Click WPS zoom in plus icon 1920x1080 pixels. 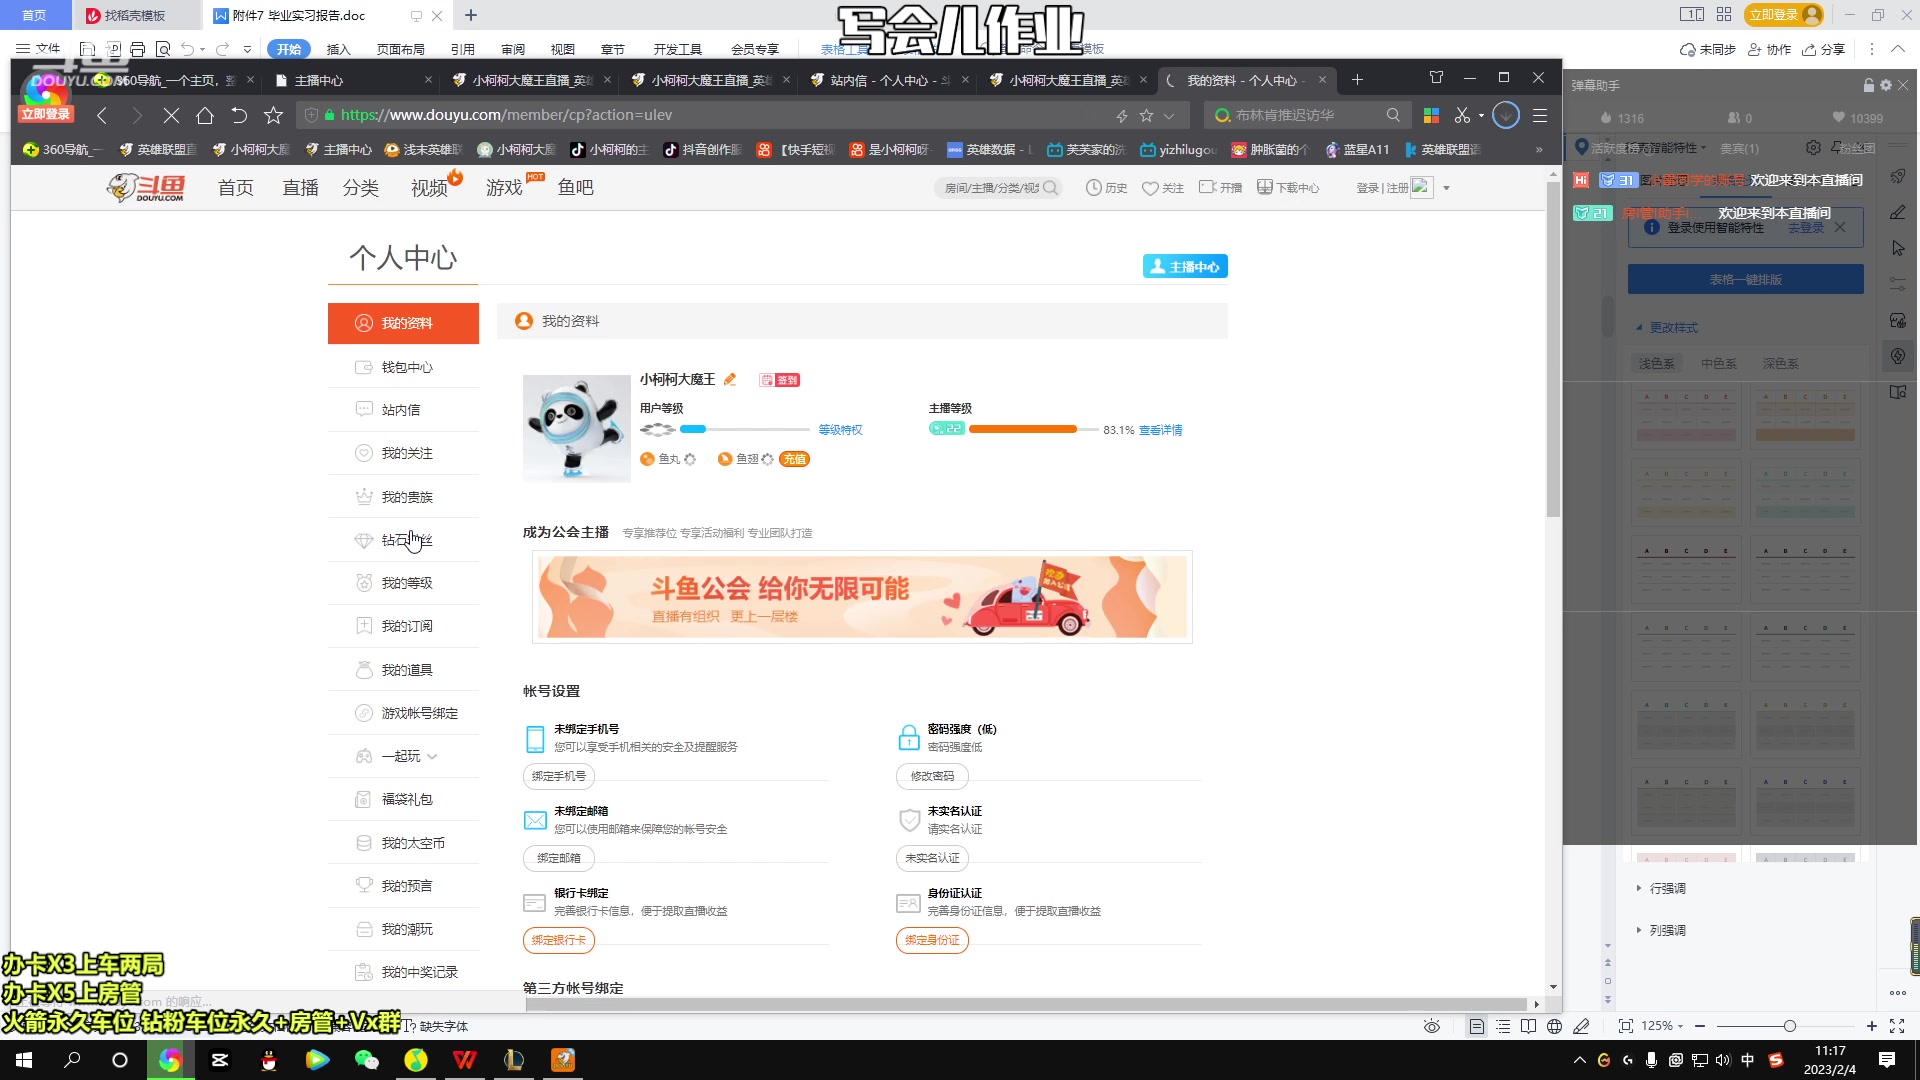[1872, 1026]
